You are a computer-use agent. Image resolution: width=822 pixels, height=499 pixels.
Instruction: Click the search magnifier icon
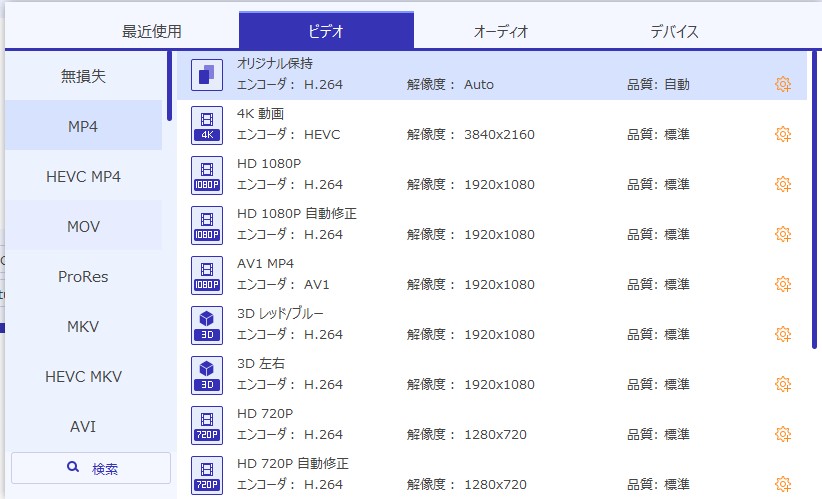tap(73, 467)
